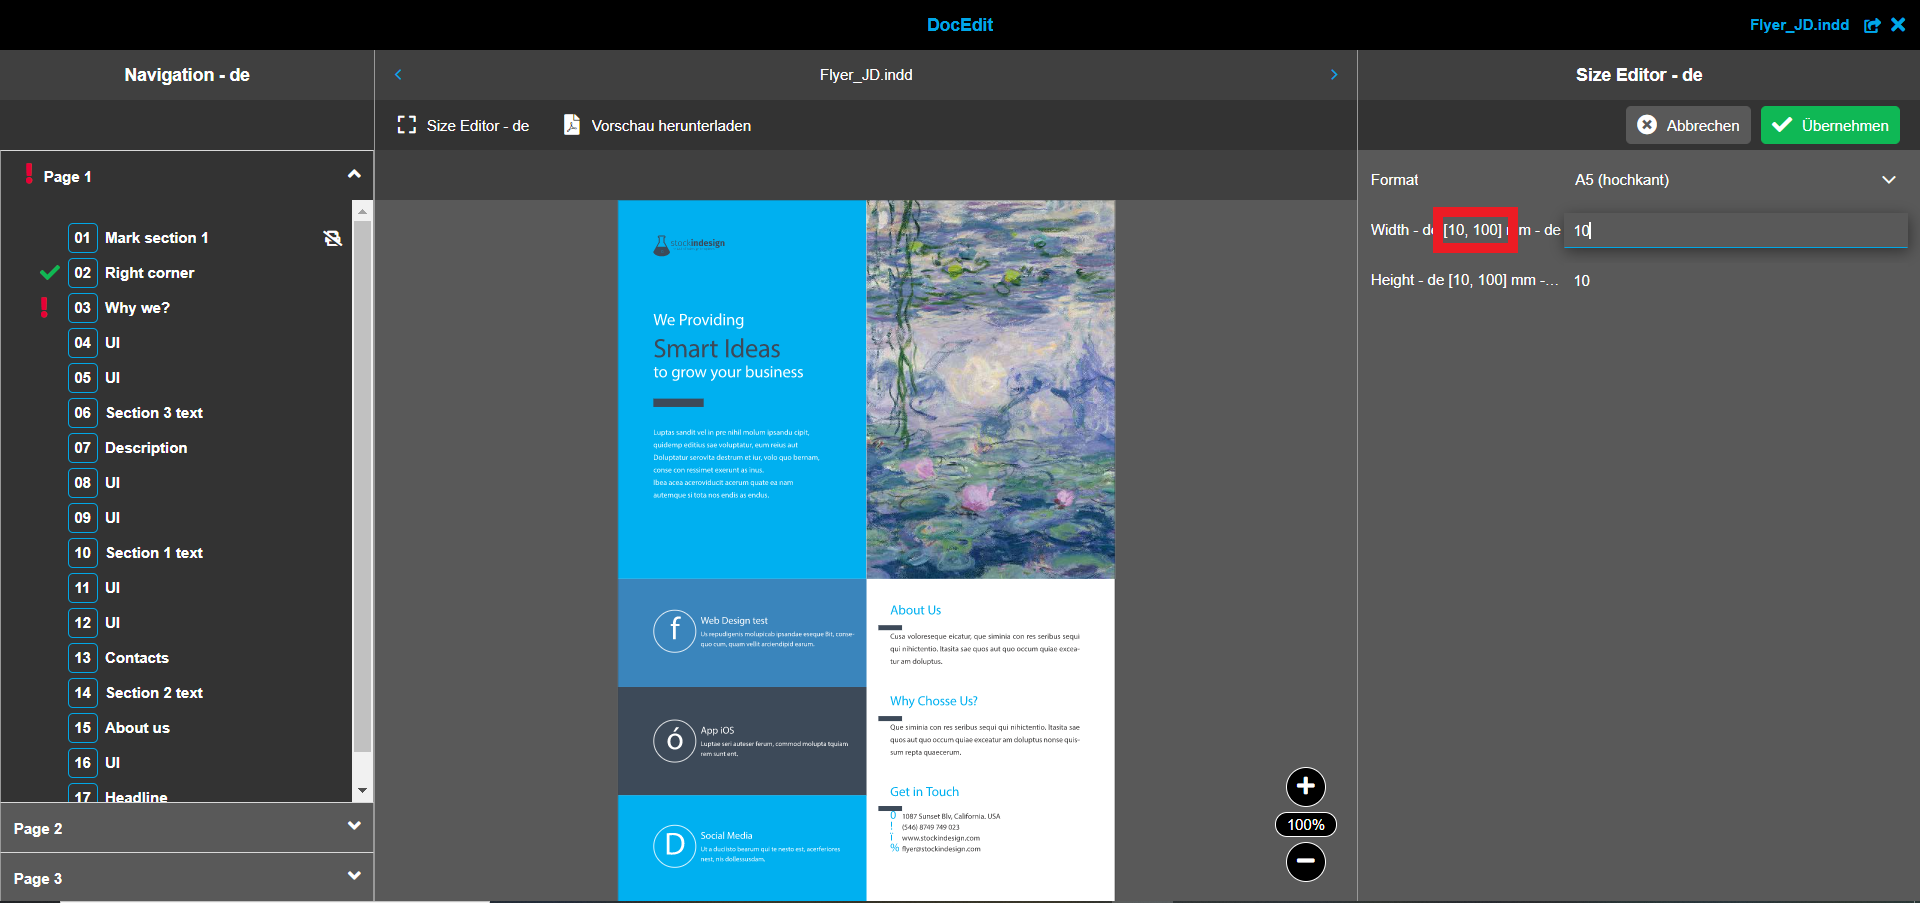This screenshot has width=1920, height=903.
Task: Select the Size Editor - de toolbar item
Action: coord(478,125)
